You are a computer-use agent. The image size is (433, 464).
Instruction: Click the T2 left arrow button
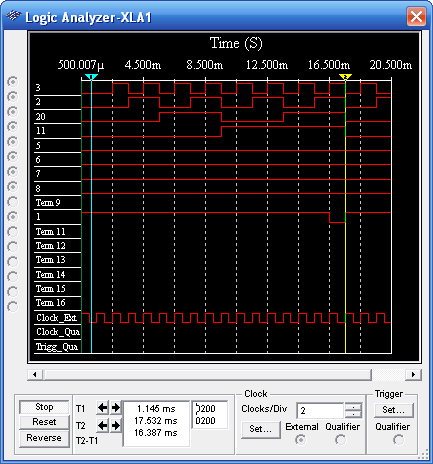(x=102, y=426)
